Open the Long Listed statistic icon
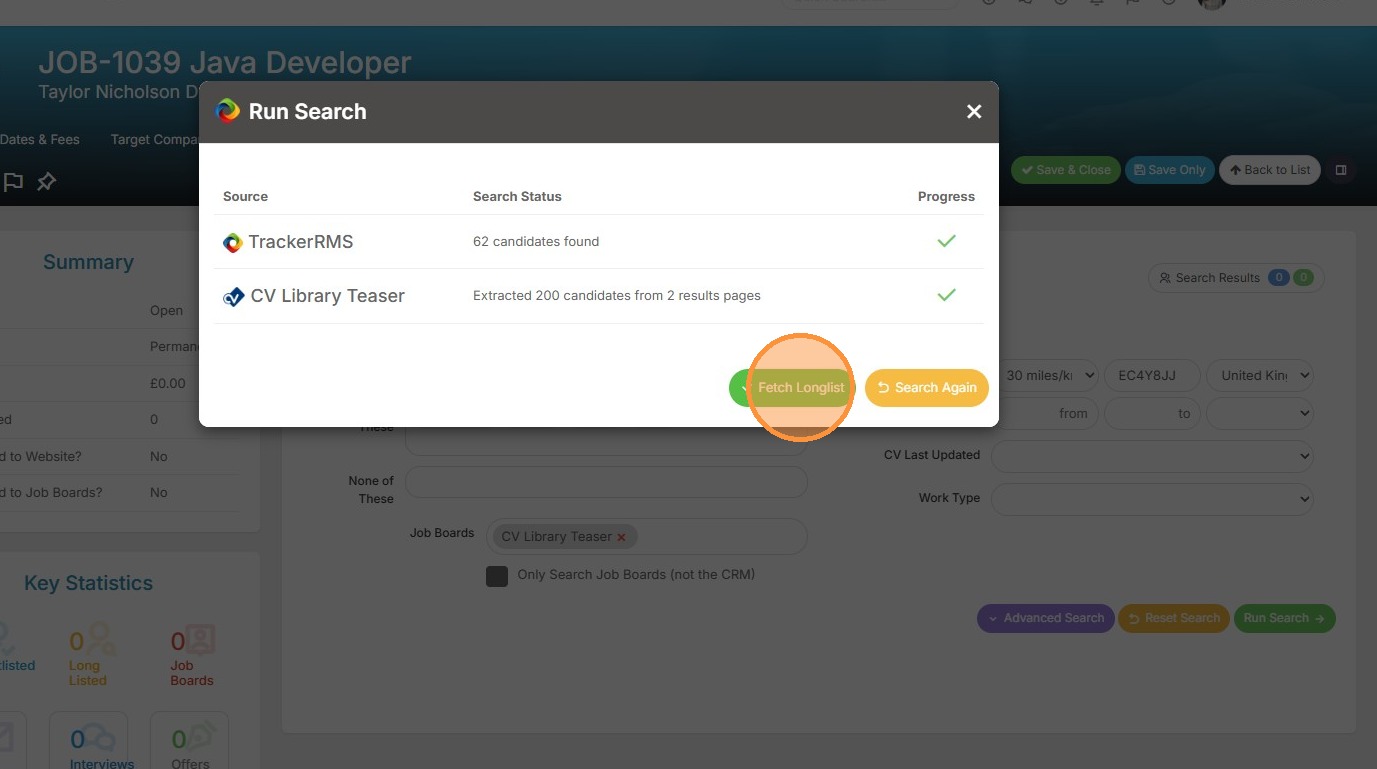The image size is (1377, 769). pyautogui.click(x=101, y=638)
